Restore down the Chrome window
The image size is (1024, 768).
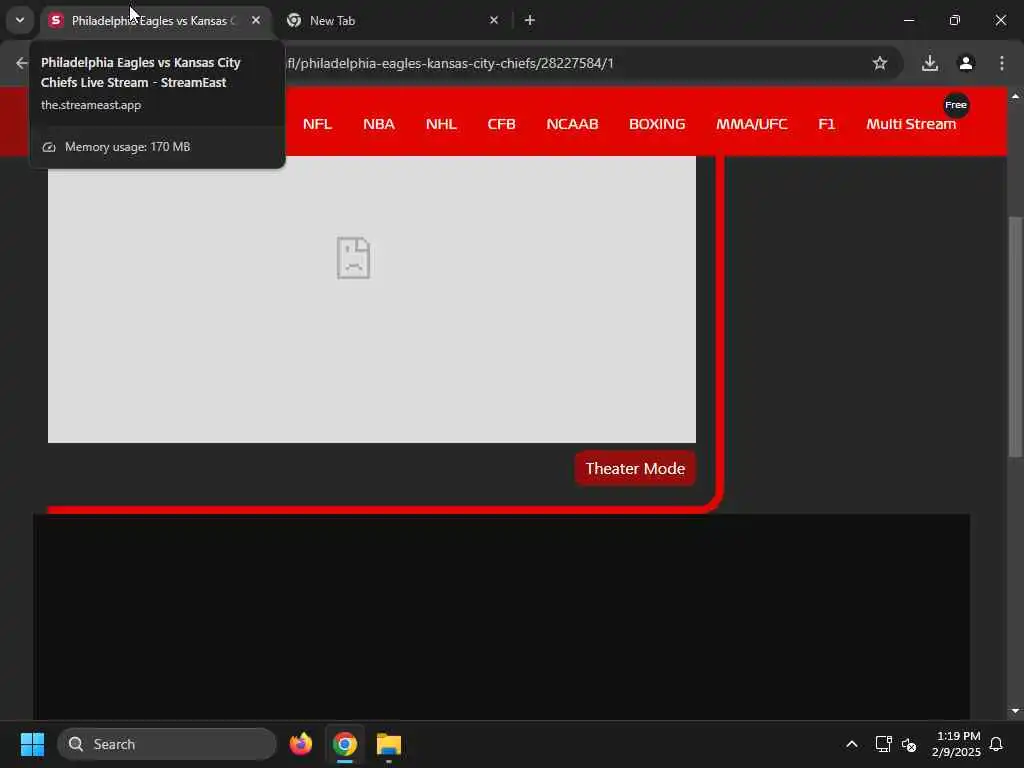coord(955,20)
